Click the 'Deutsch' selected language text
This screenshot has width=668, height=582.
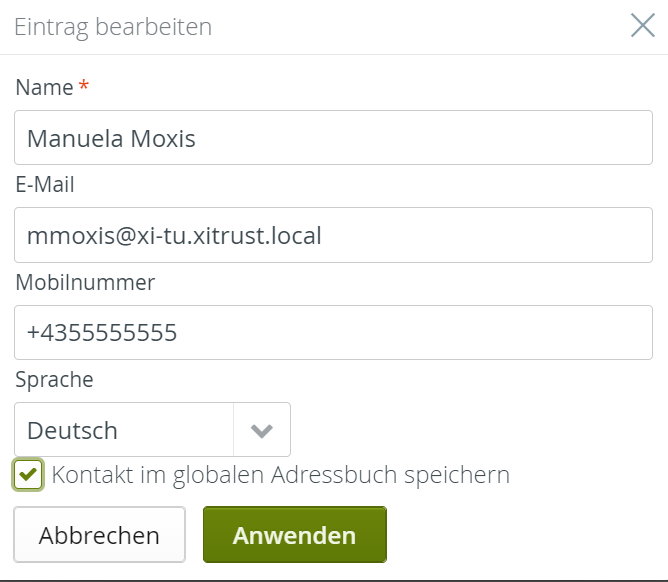click(x=72, y=430)
